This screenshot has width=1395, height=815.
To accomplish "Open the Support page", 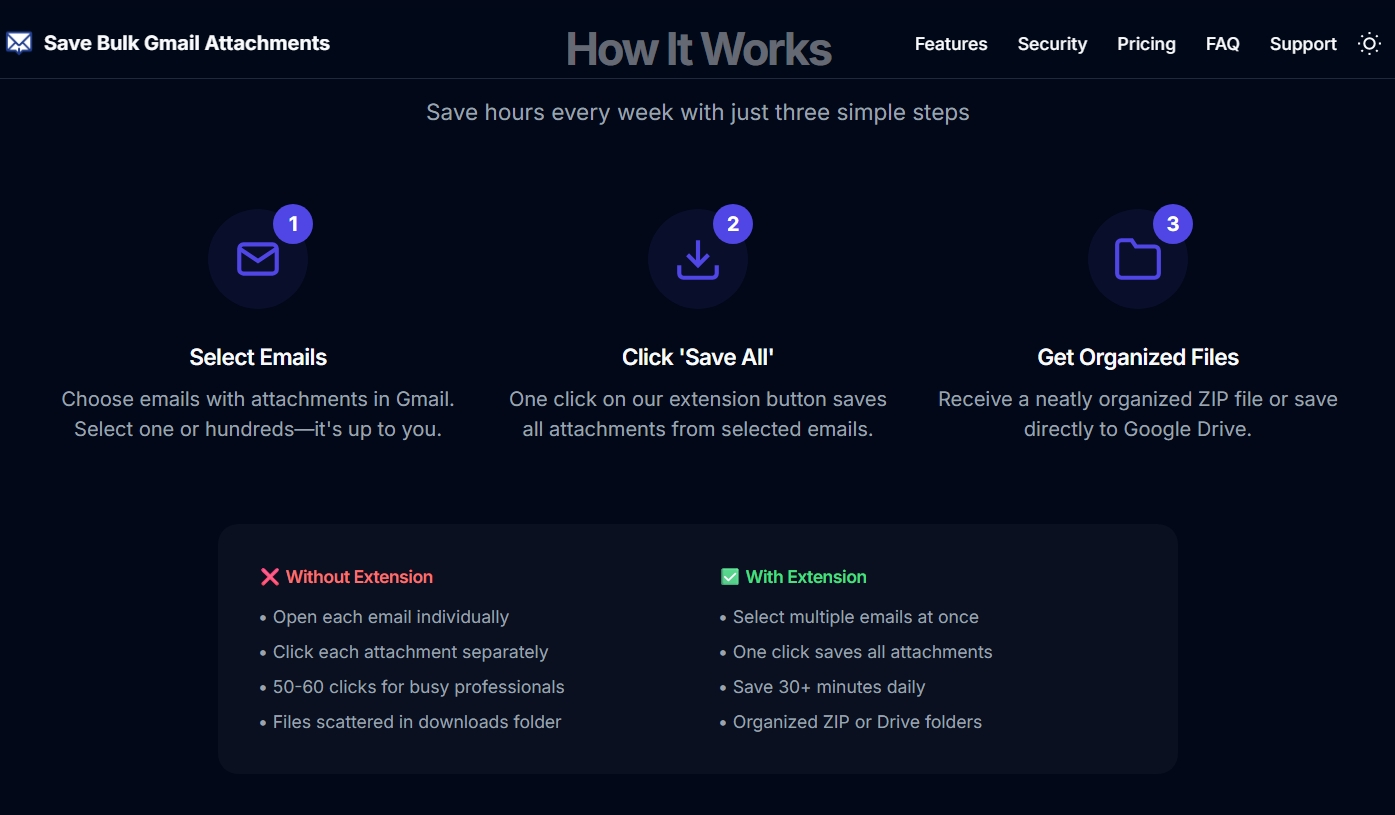I will click(x=1303, y=44).
